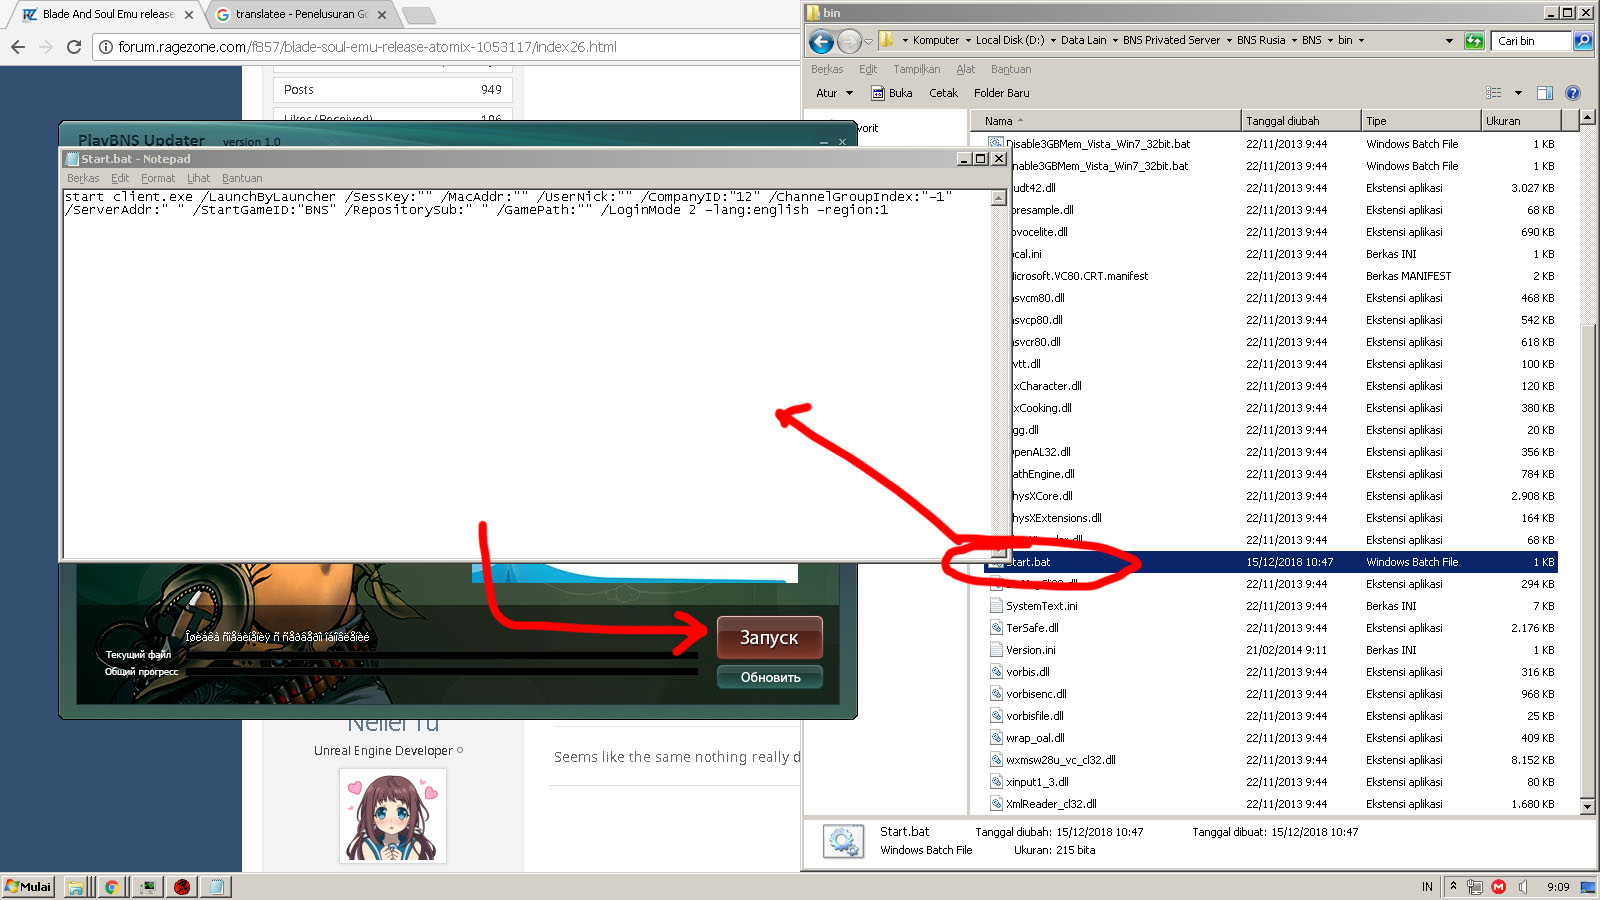
Task: Click the forum user's anime avatar
Action: coord(393,815)
